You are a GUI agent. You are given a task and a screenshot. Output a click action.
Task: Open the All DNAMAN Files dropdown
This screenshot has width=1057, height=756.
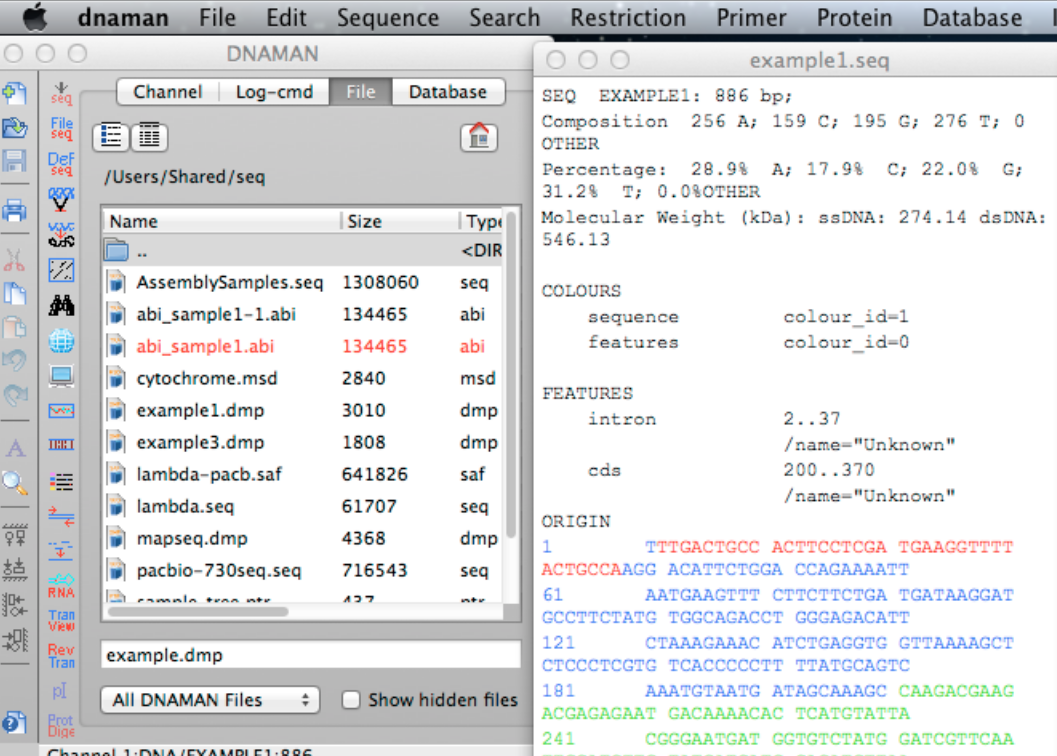(210, 700)
